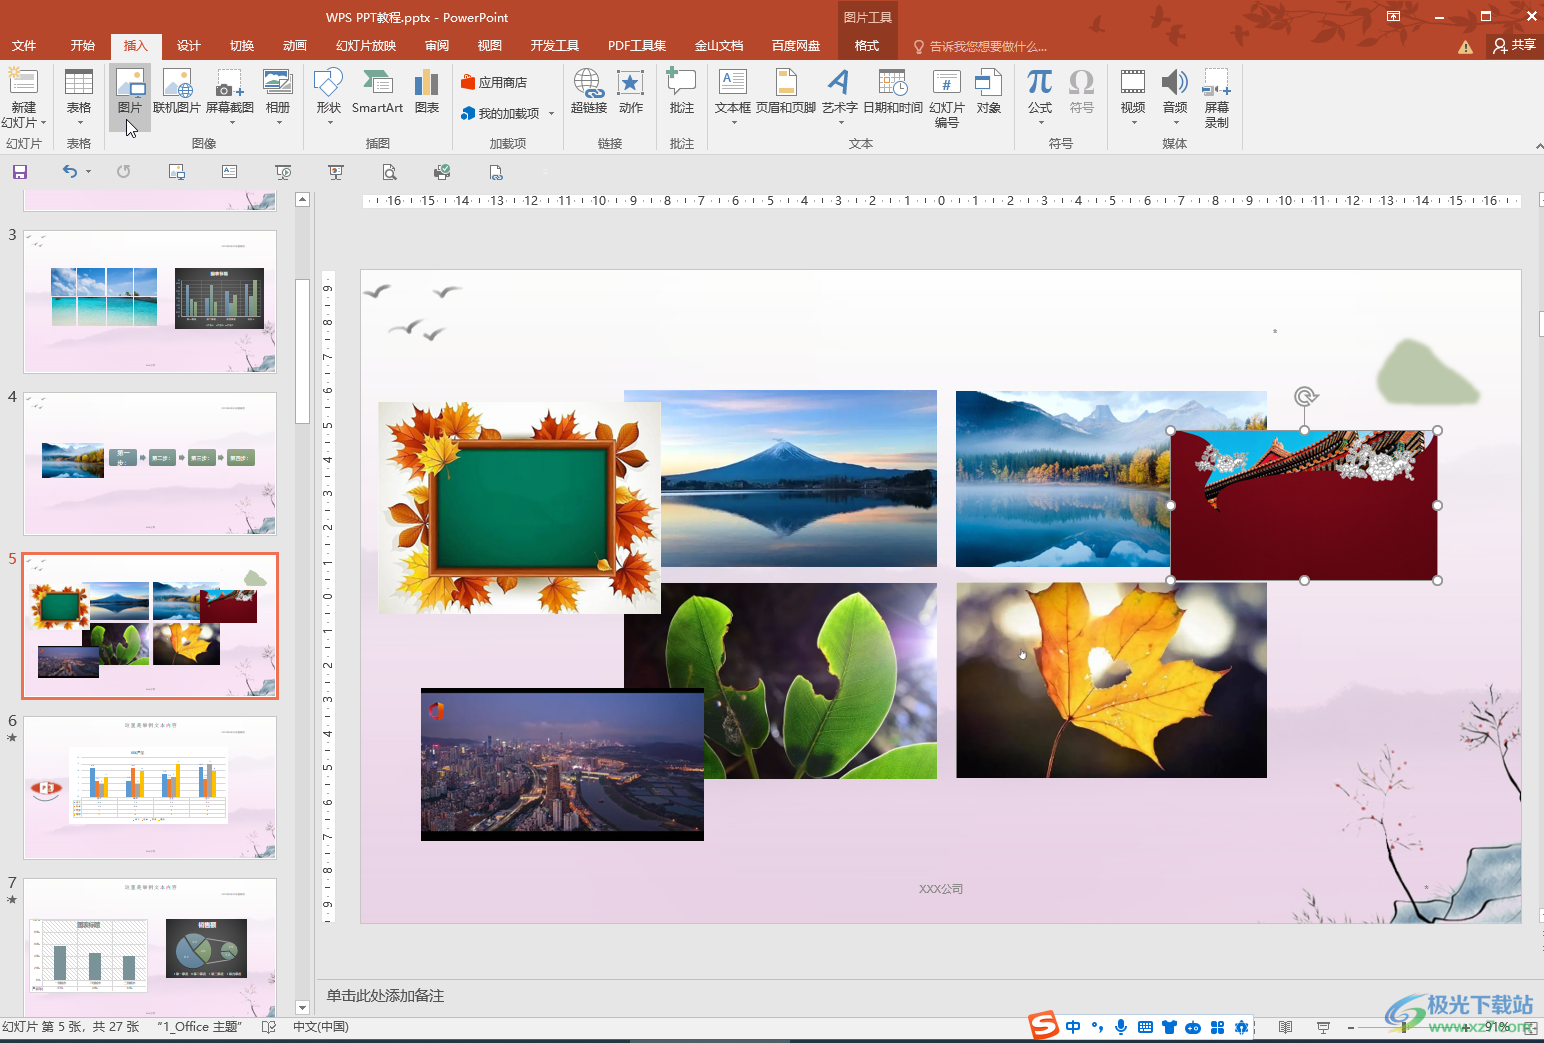Image resolution: width=1544 pixels, height=1043 pixels.
Task: Insert an 对象 object
Action: click(x=989, y=92)
